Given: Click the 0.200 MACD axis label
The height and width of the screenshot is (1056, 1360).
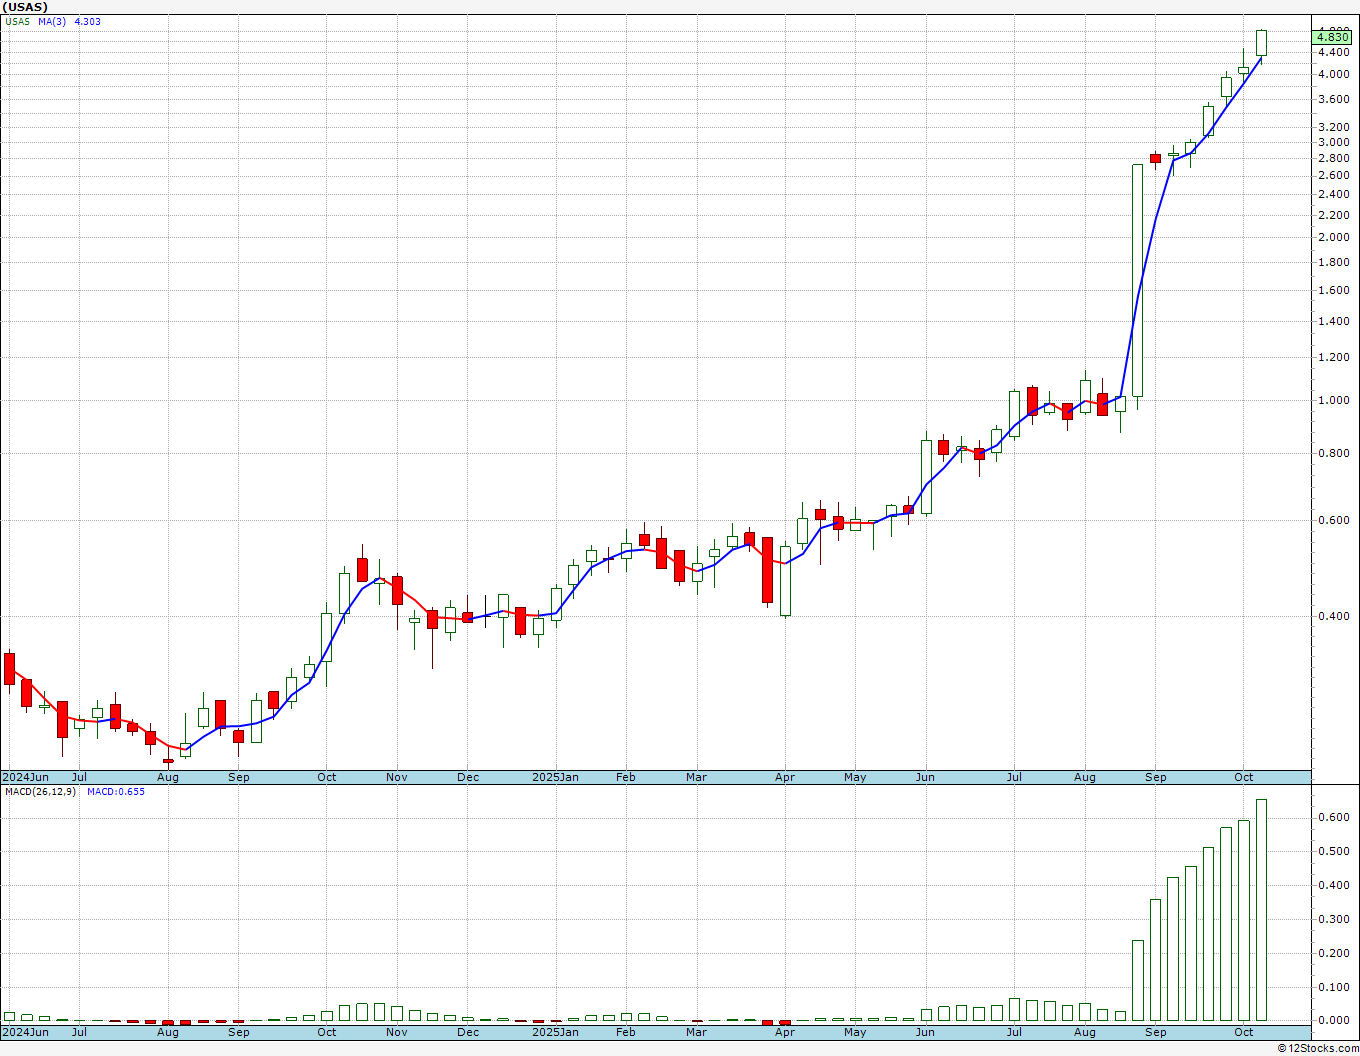Looking at the screenshot, I should pos(1334,953).
